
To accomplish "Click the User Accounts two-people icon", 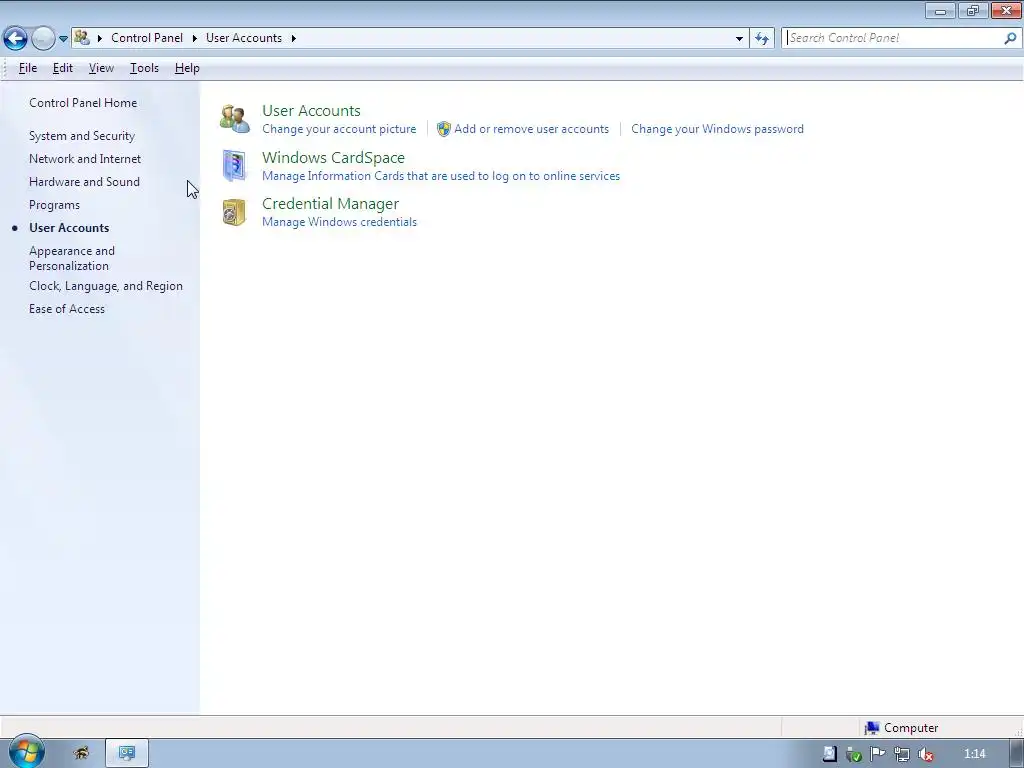I will (234, 119).
